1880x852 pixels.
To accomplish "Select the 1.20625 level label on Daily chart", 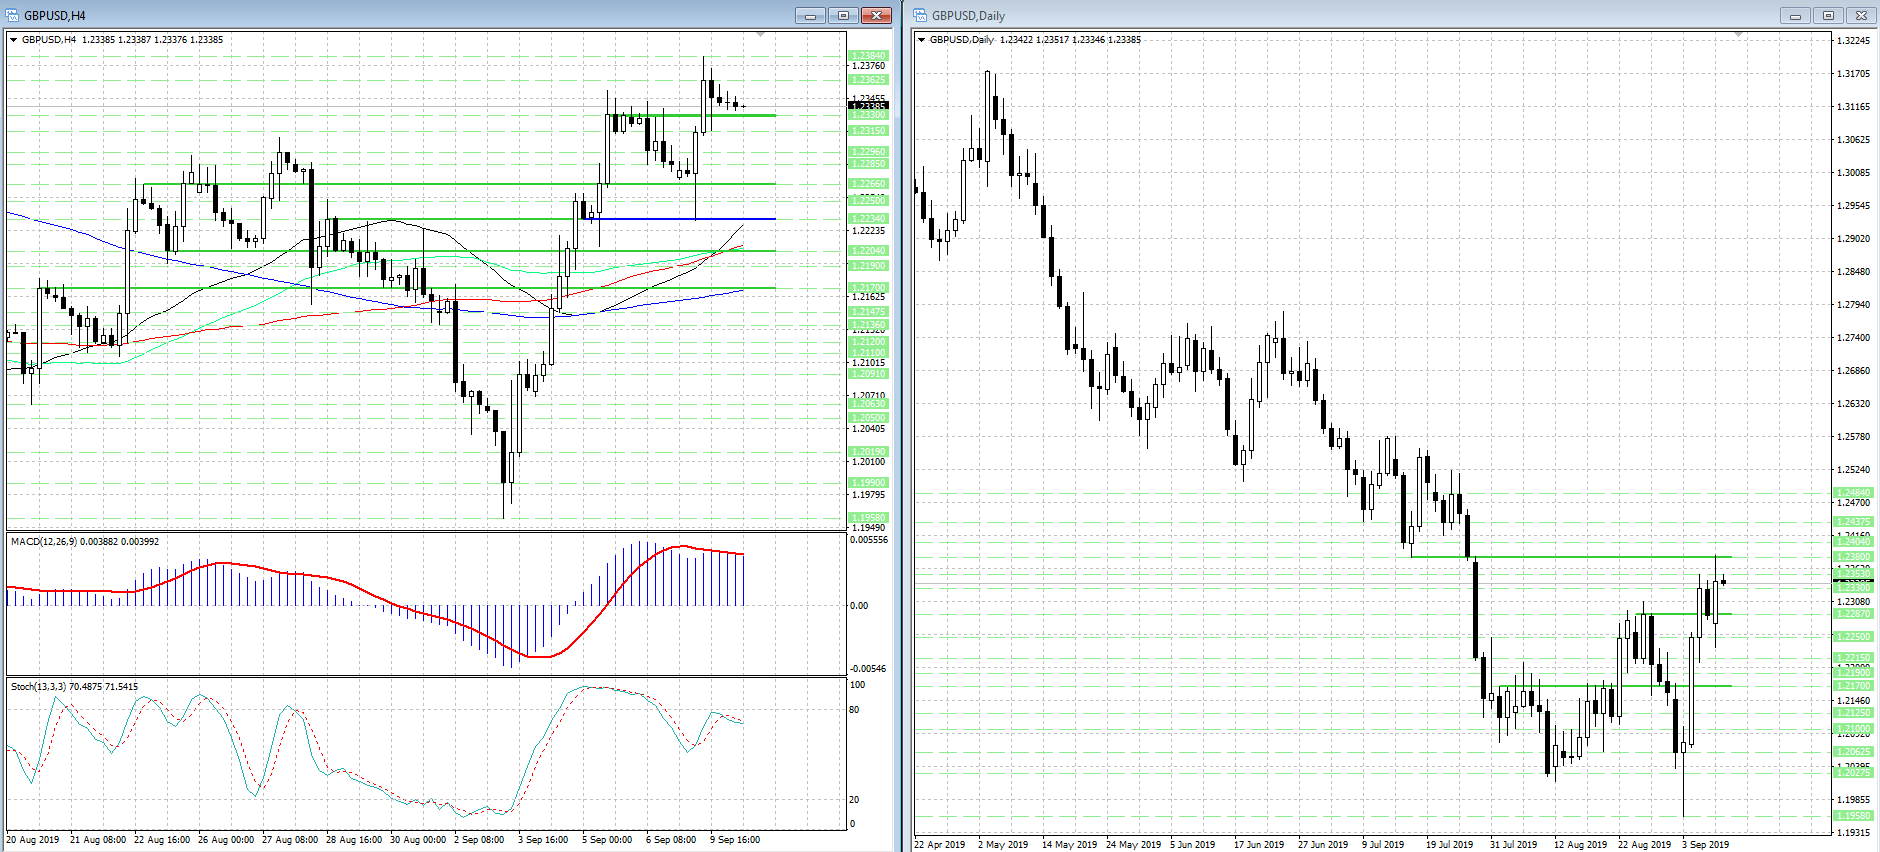I will tap(1853, 752).
